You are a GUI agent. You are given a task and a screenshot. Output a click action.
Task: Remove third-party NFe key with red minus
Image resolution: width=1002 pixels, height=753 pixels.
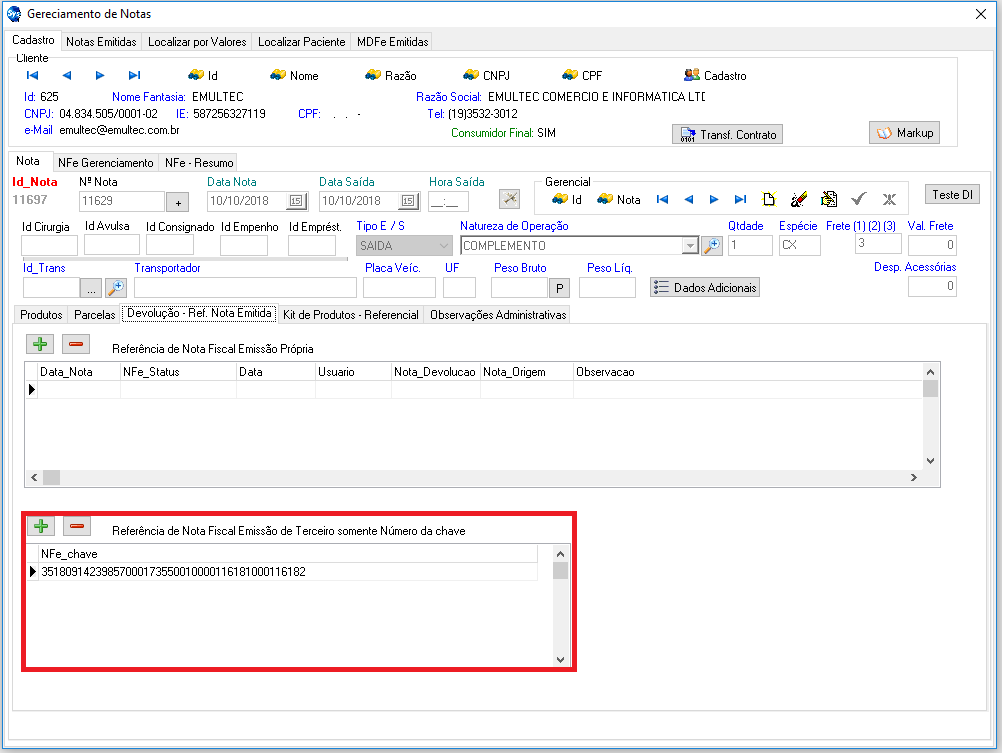(x=77, y=526)
